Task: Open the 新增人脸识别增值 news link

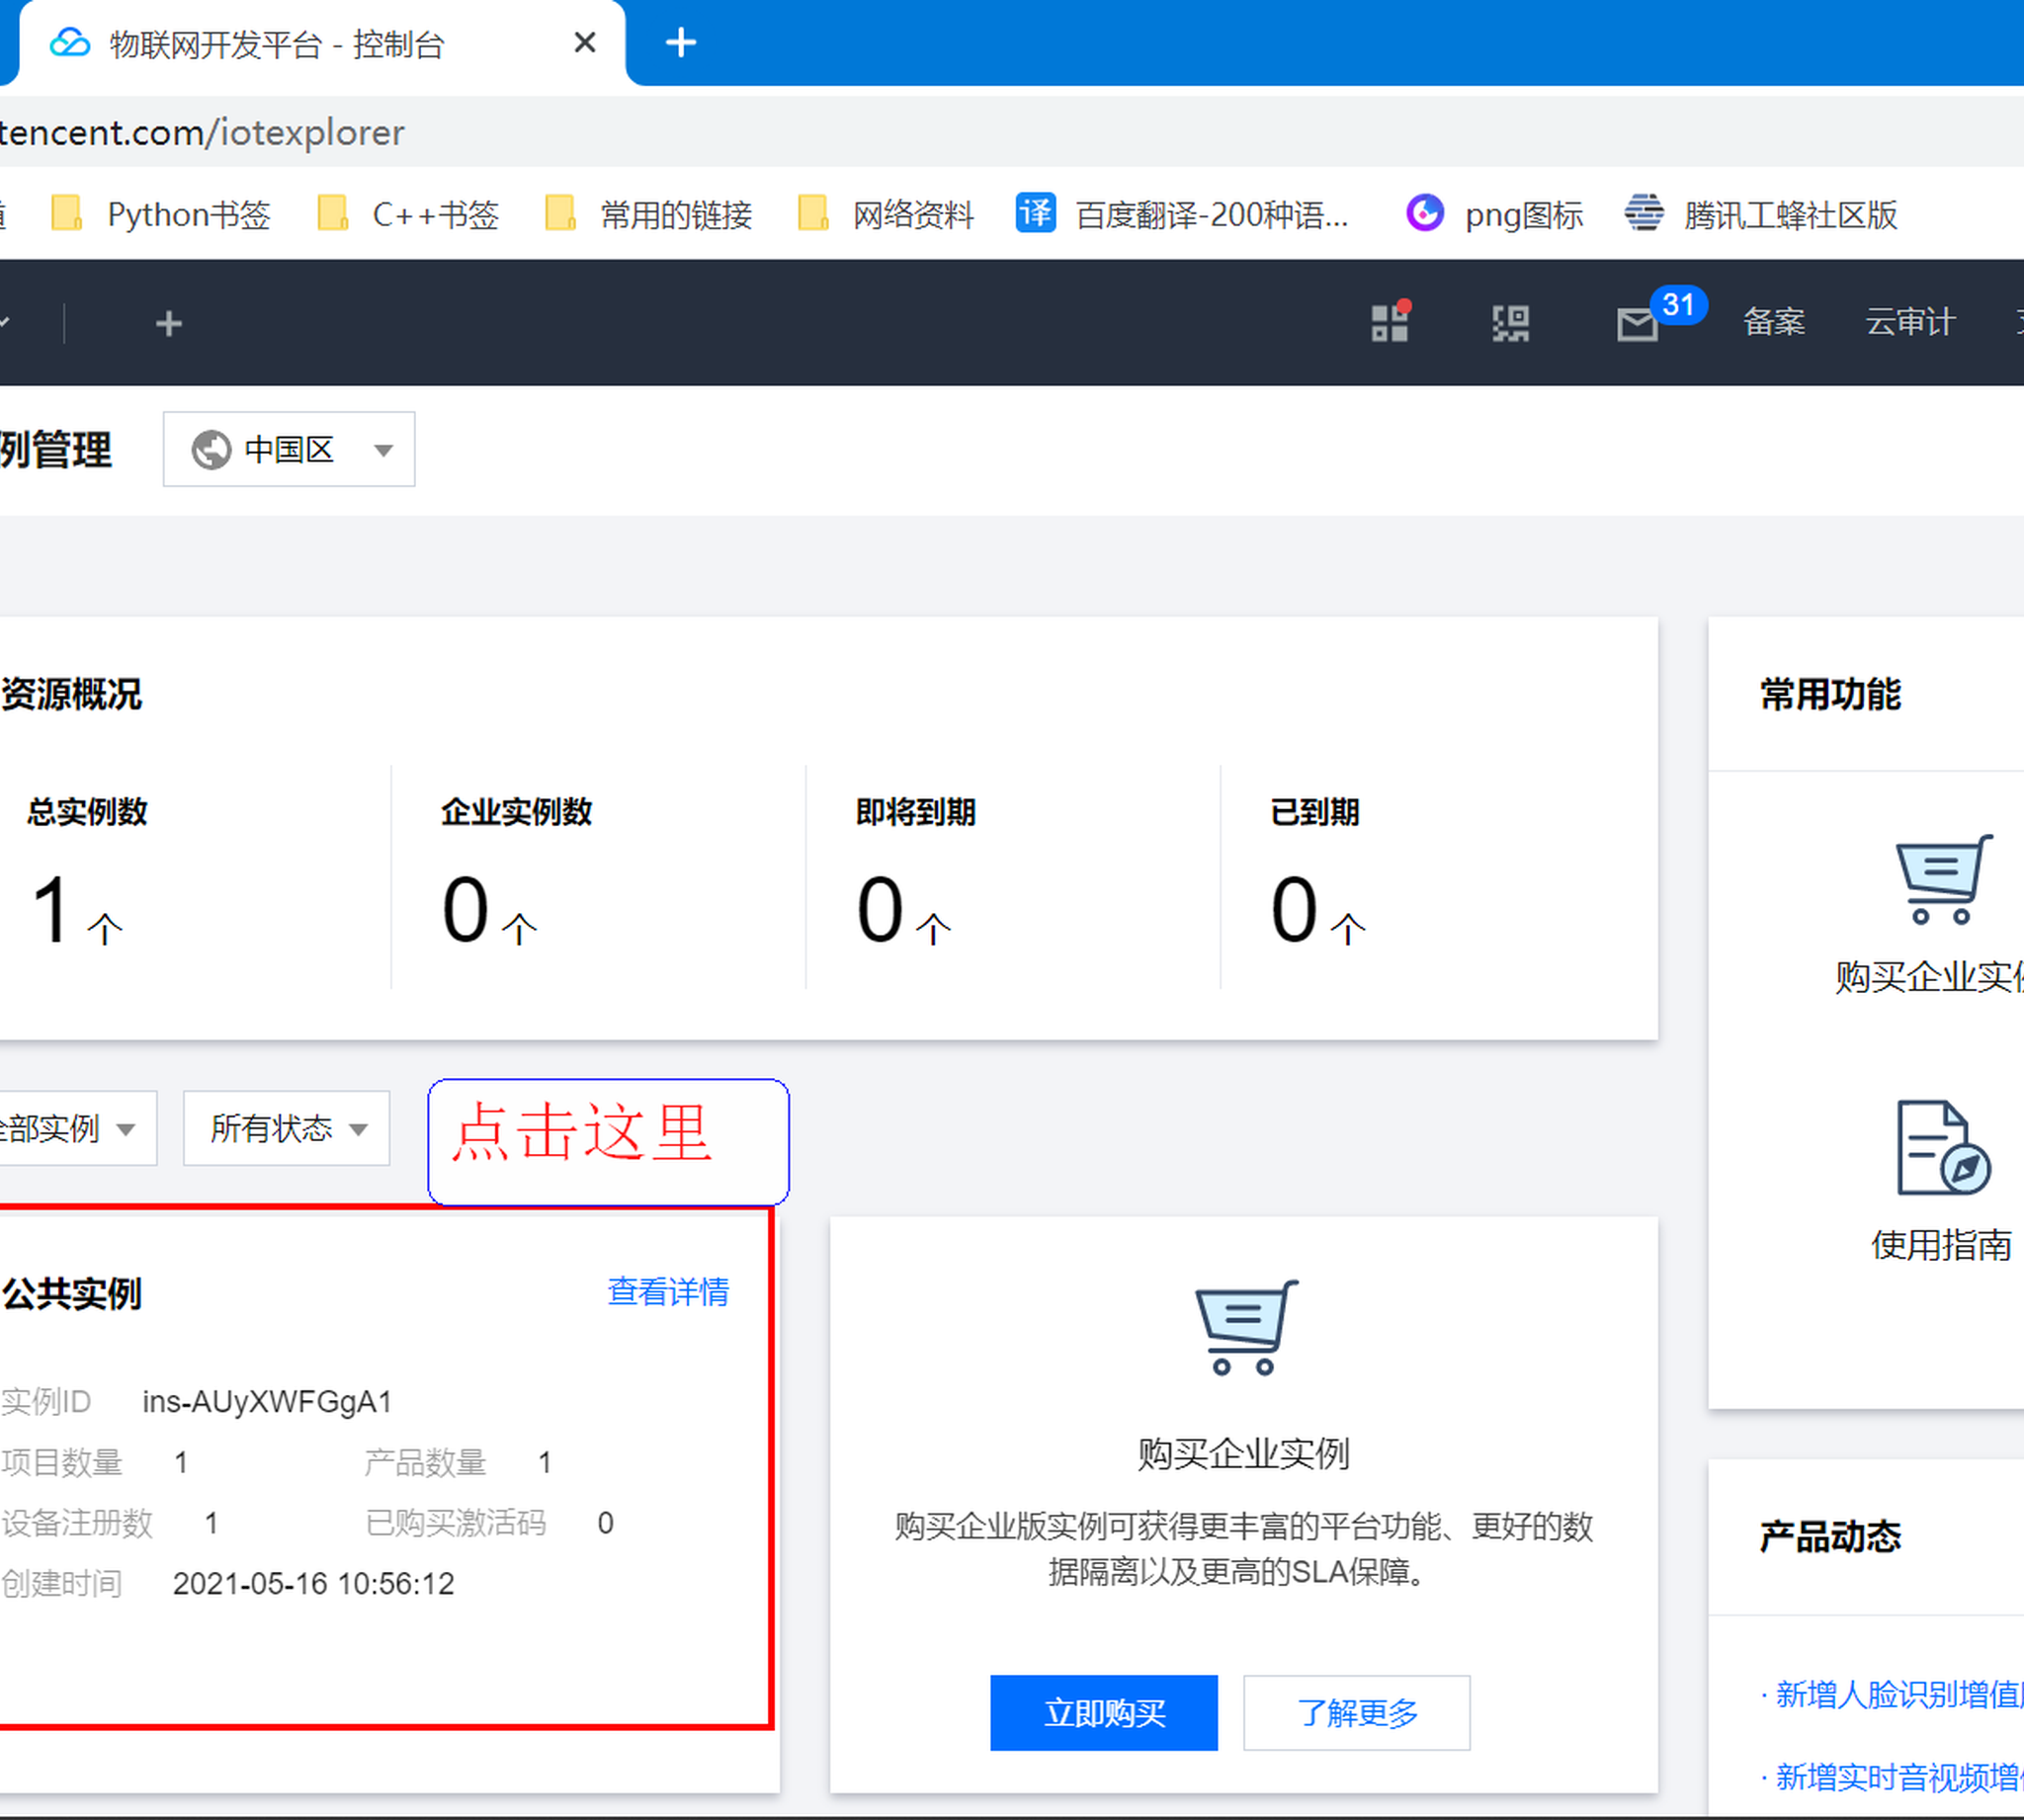Action: click(1898, 1695)
